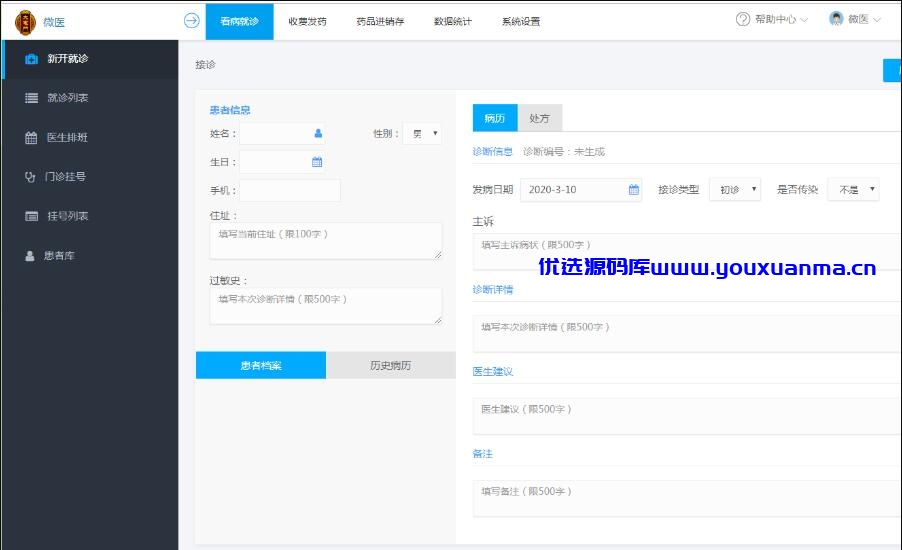The width and height of the screenshot is (902, 550).
Task: Open the 性别 dropdown
Action: (x=422, y=133)
